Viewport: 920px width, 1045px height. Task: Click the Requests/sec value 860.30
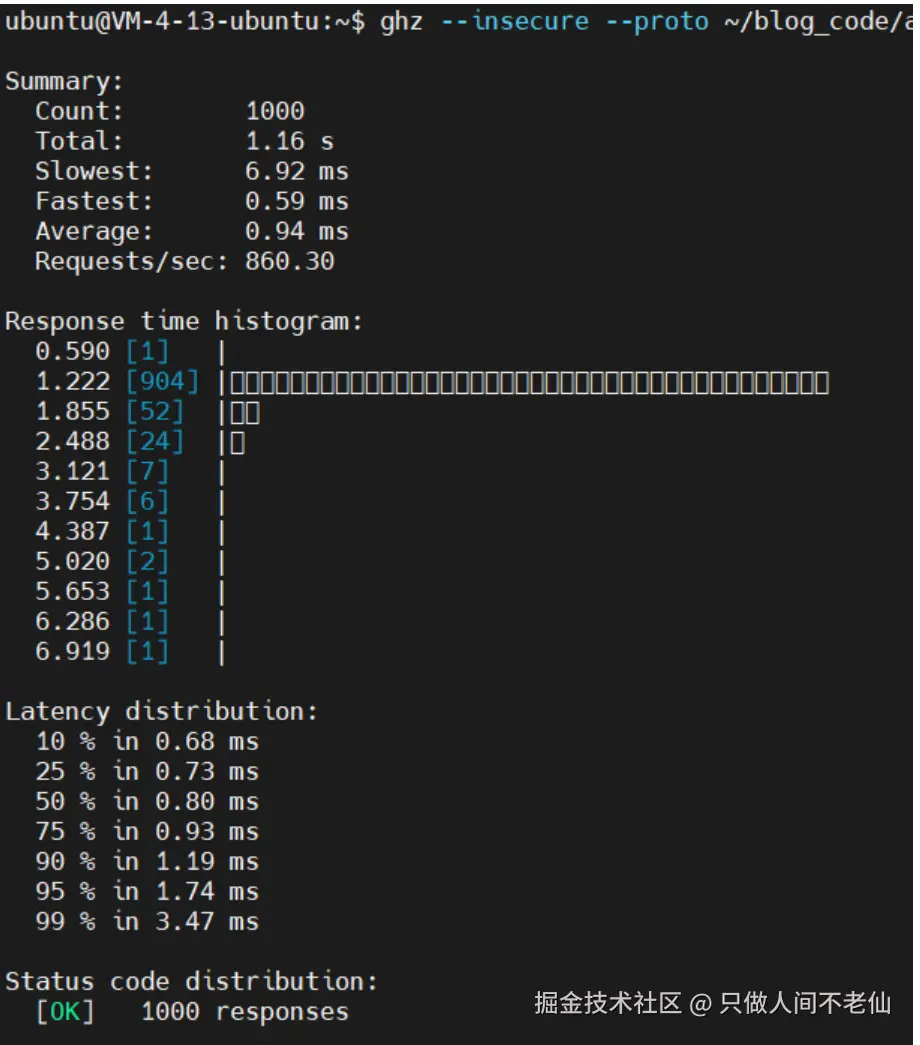(290, 262)
